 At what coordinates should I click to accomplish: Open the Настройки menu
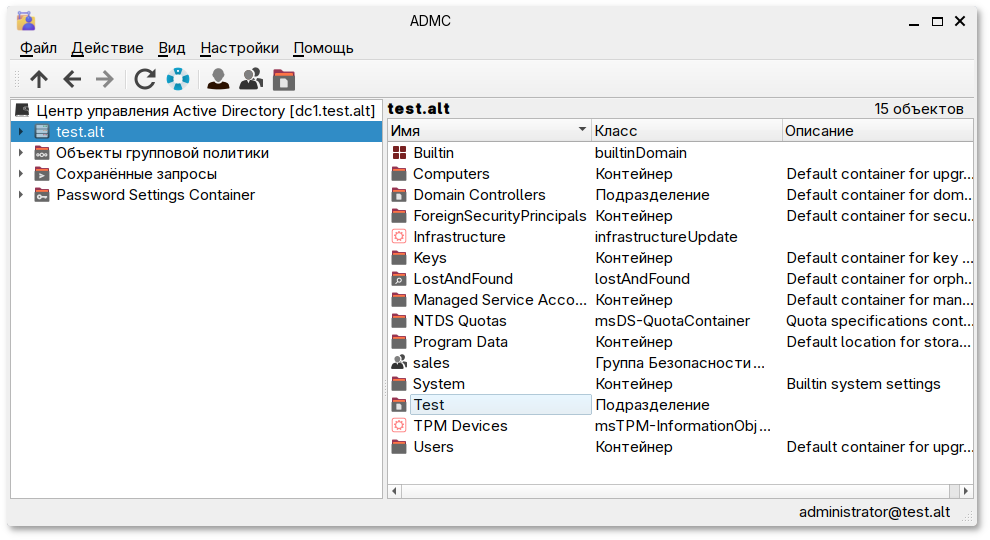point(239,48)
